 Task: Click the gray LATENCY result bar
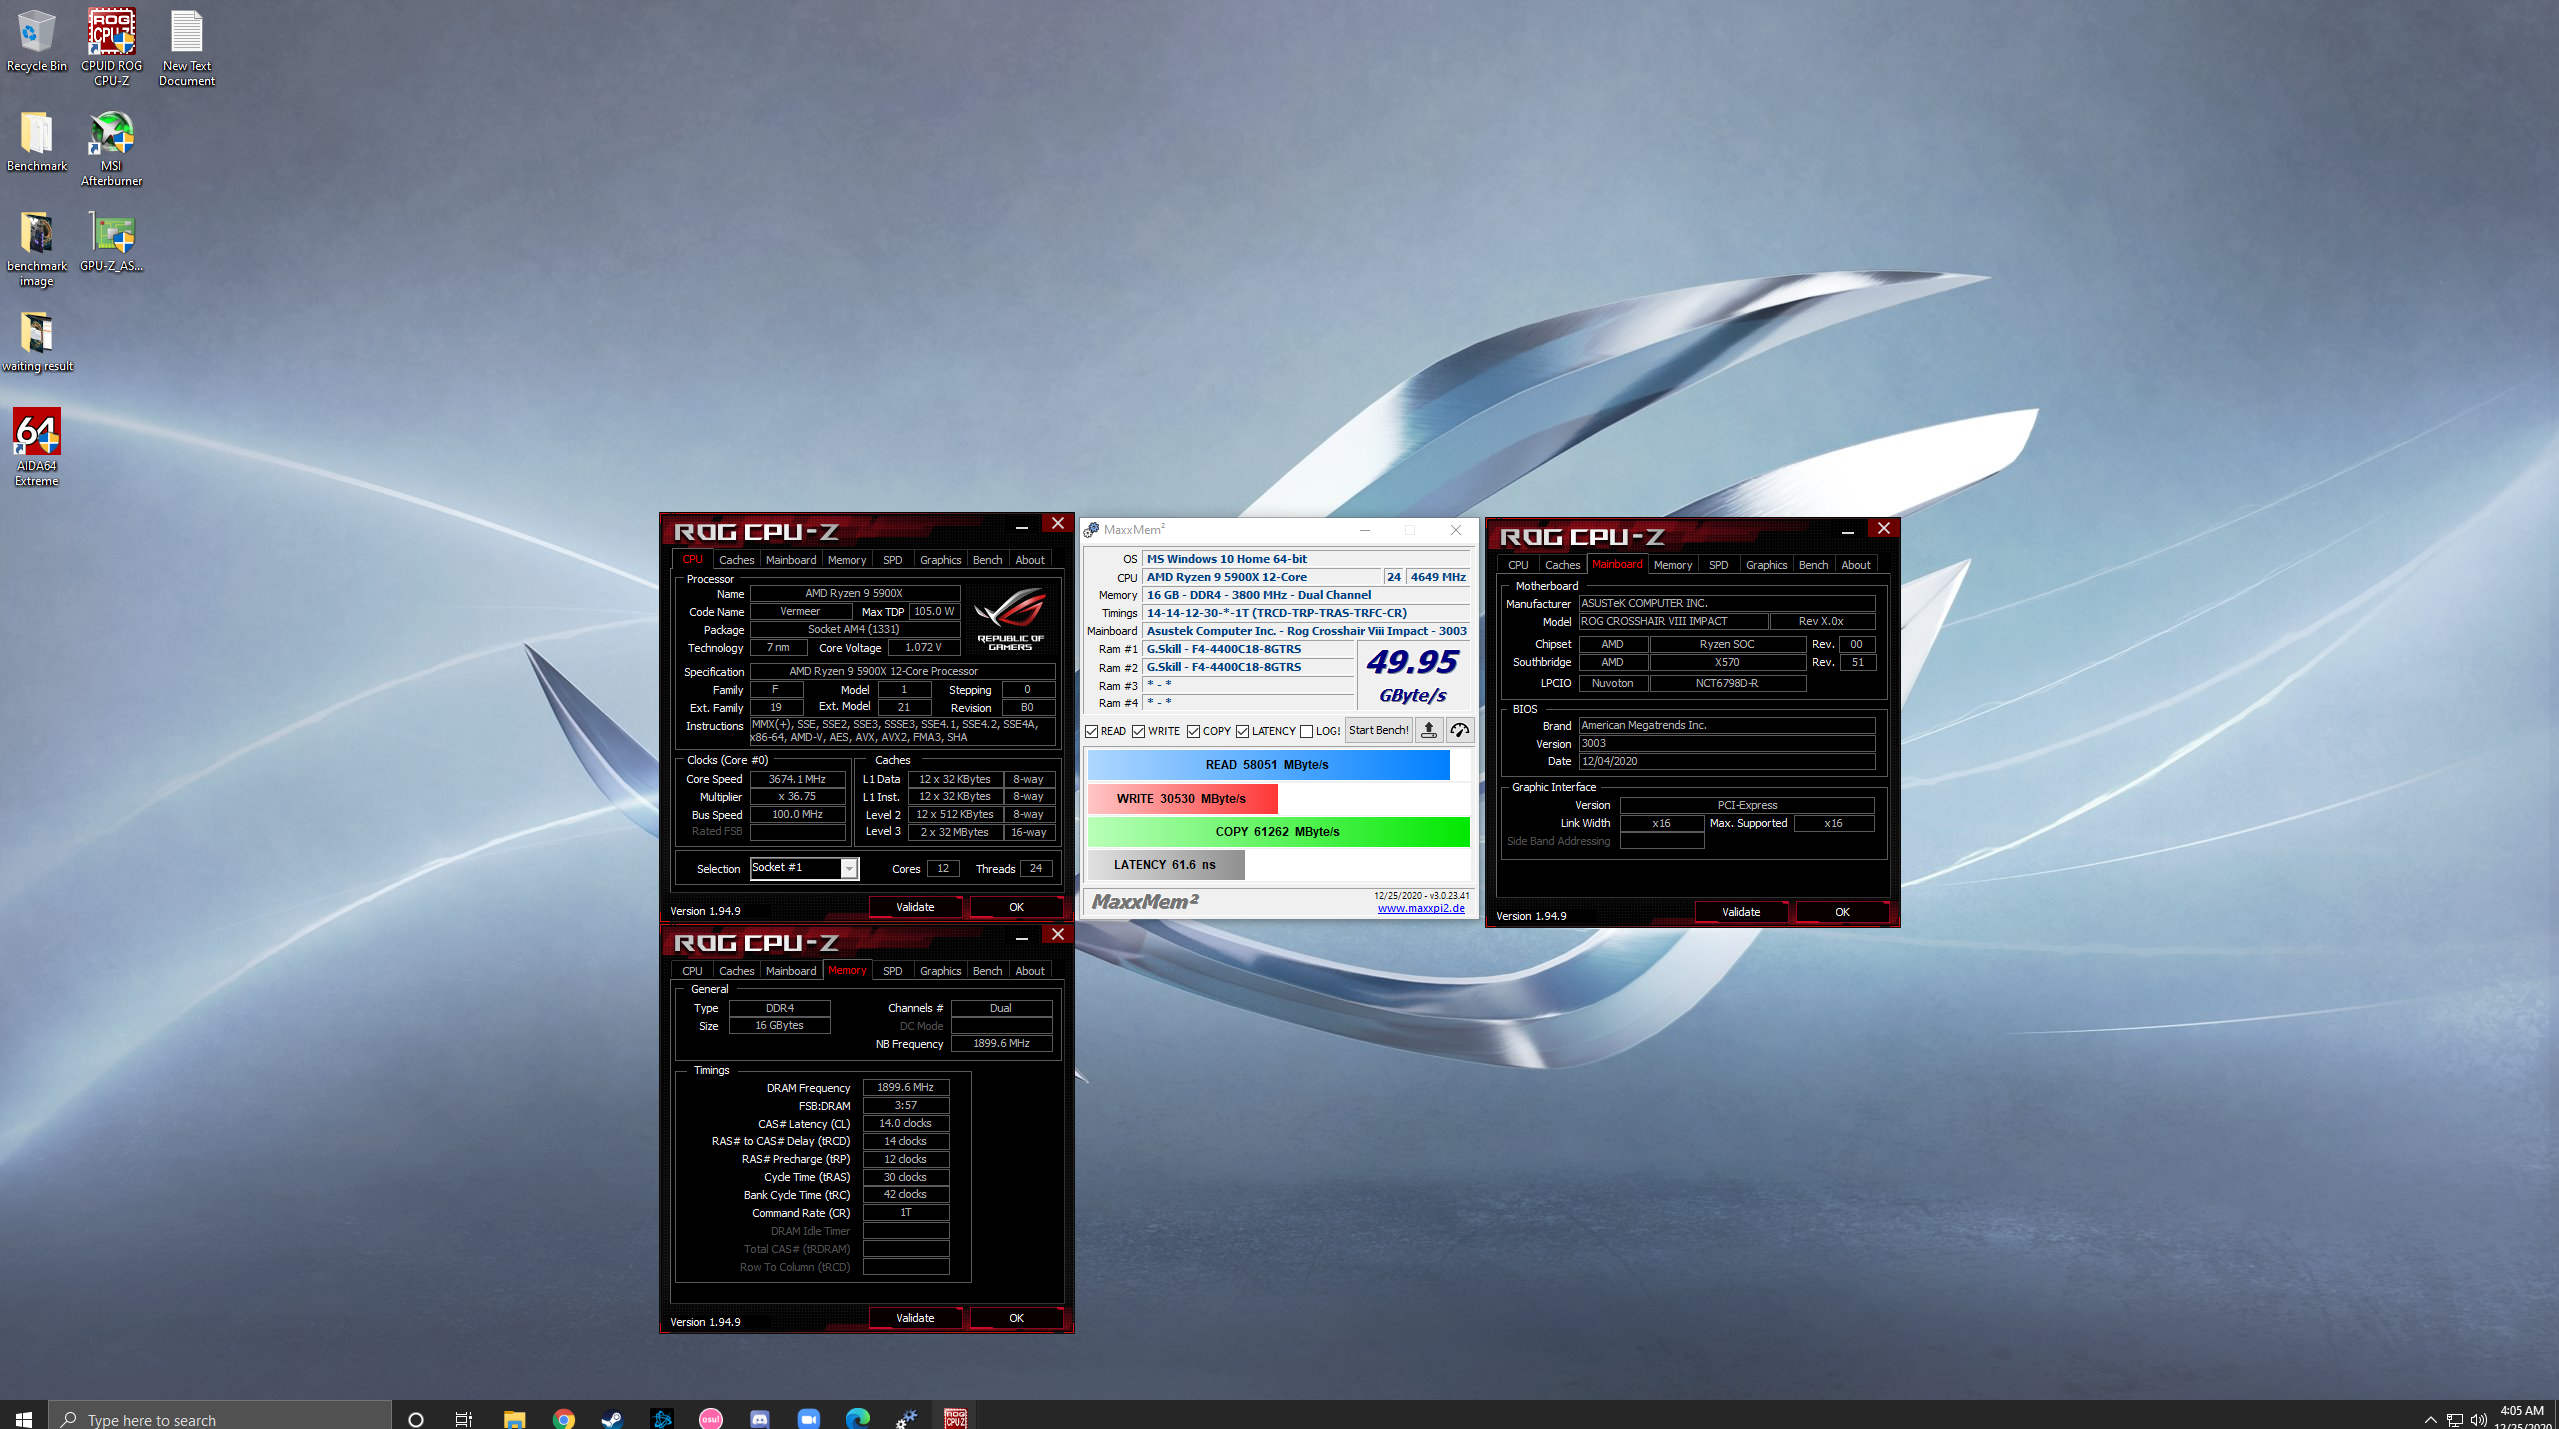pyautogui.click(x=1166, y=864)
